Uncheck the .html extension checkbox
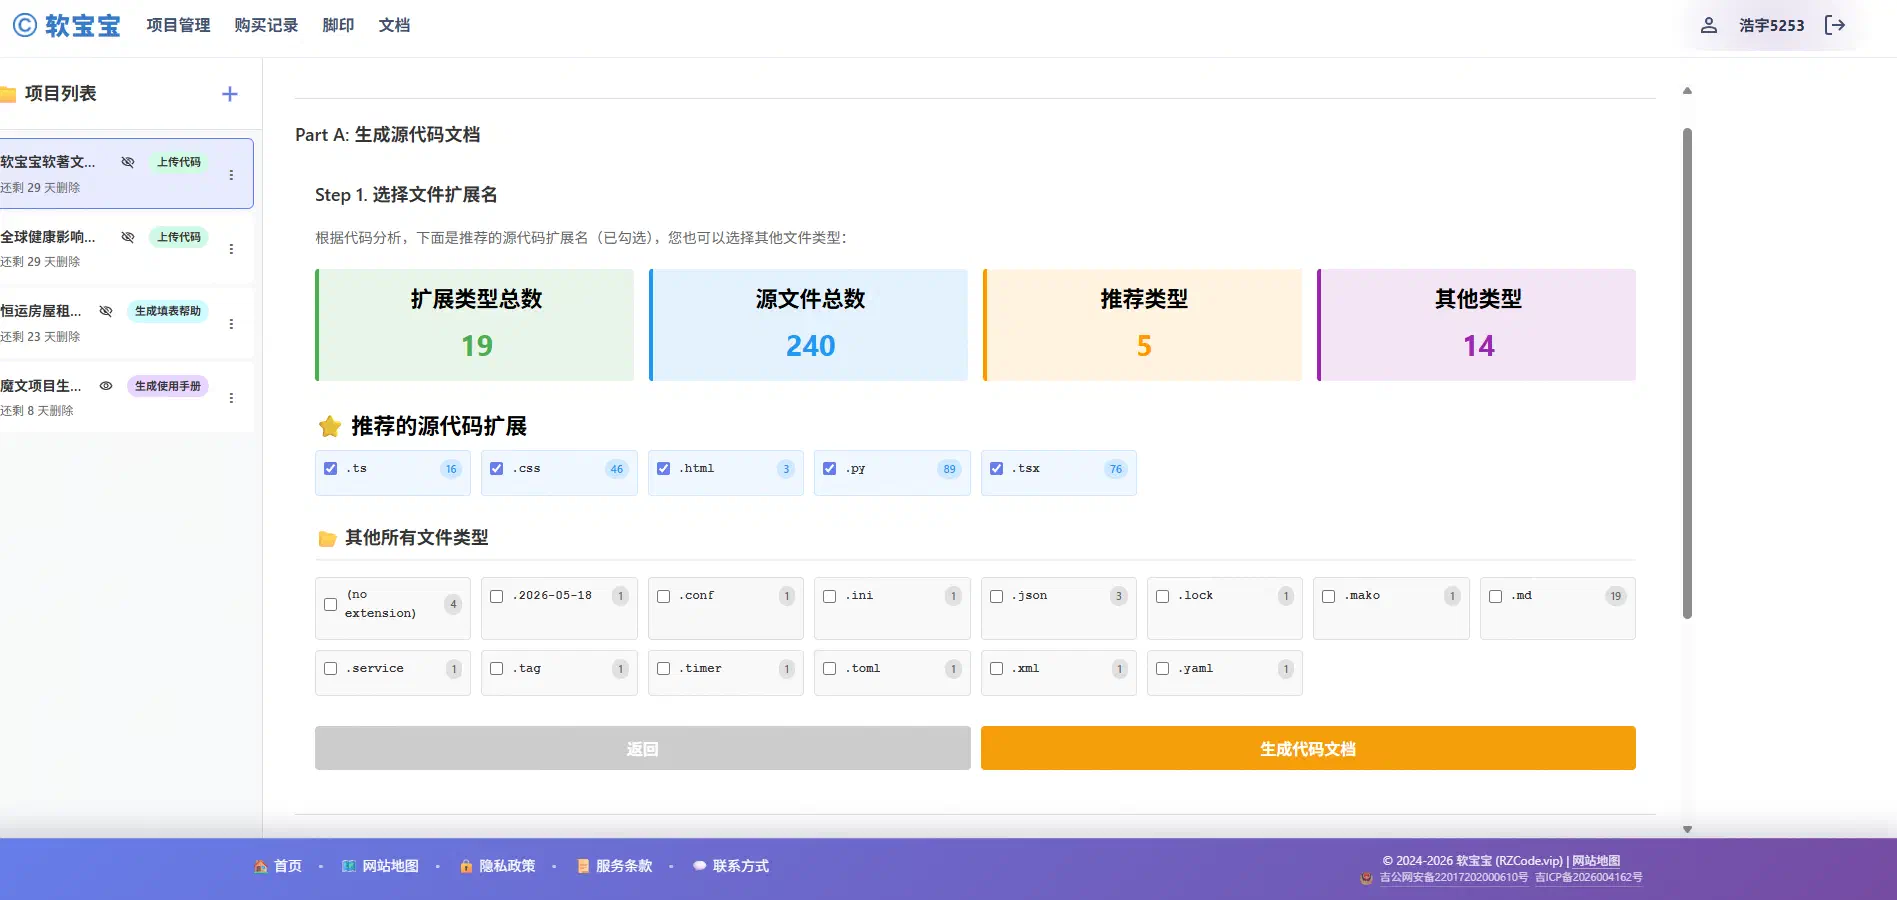1897x900 pixels. 664,468
